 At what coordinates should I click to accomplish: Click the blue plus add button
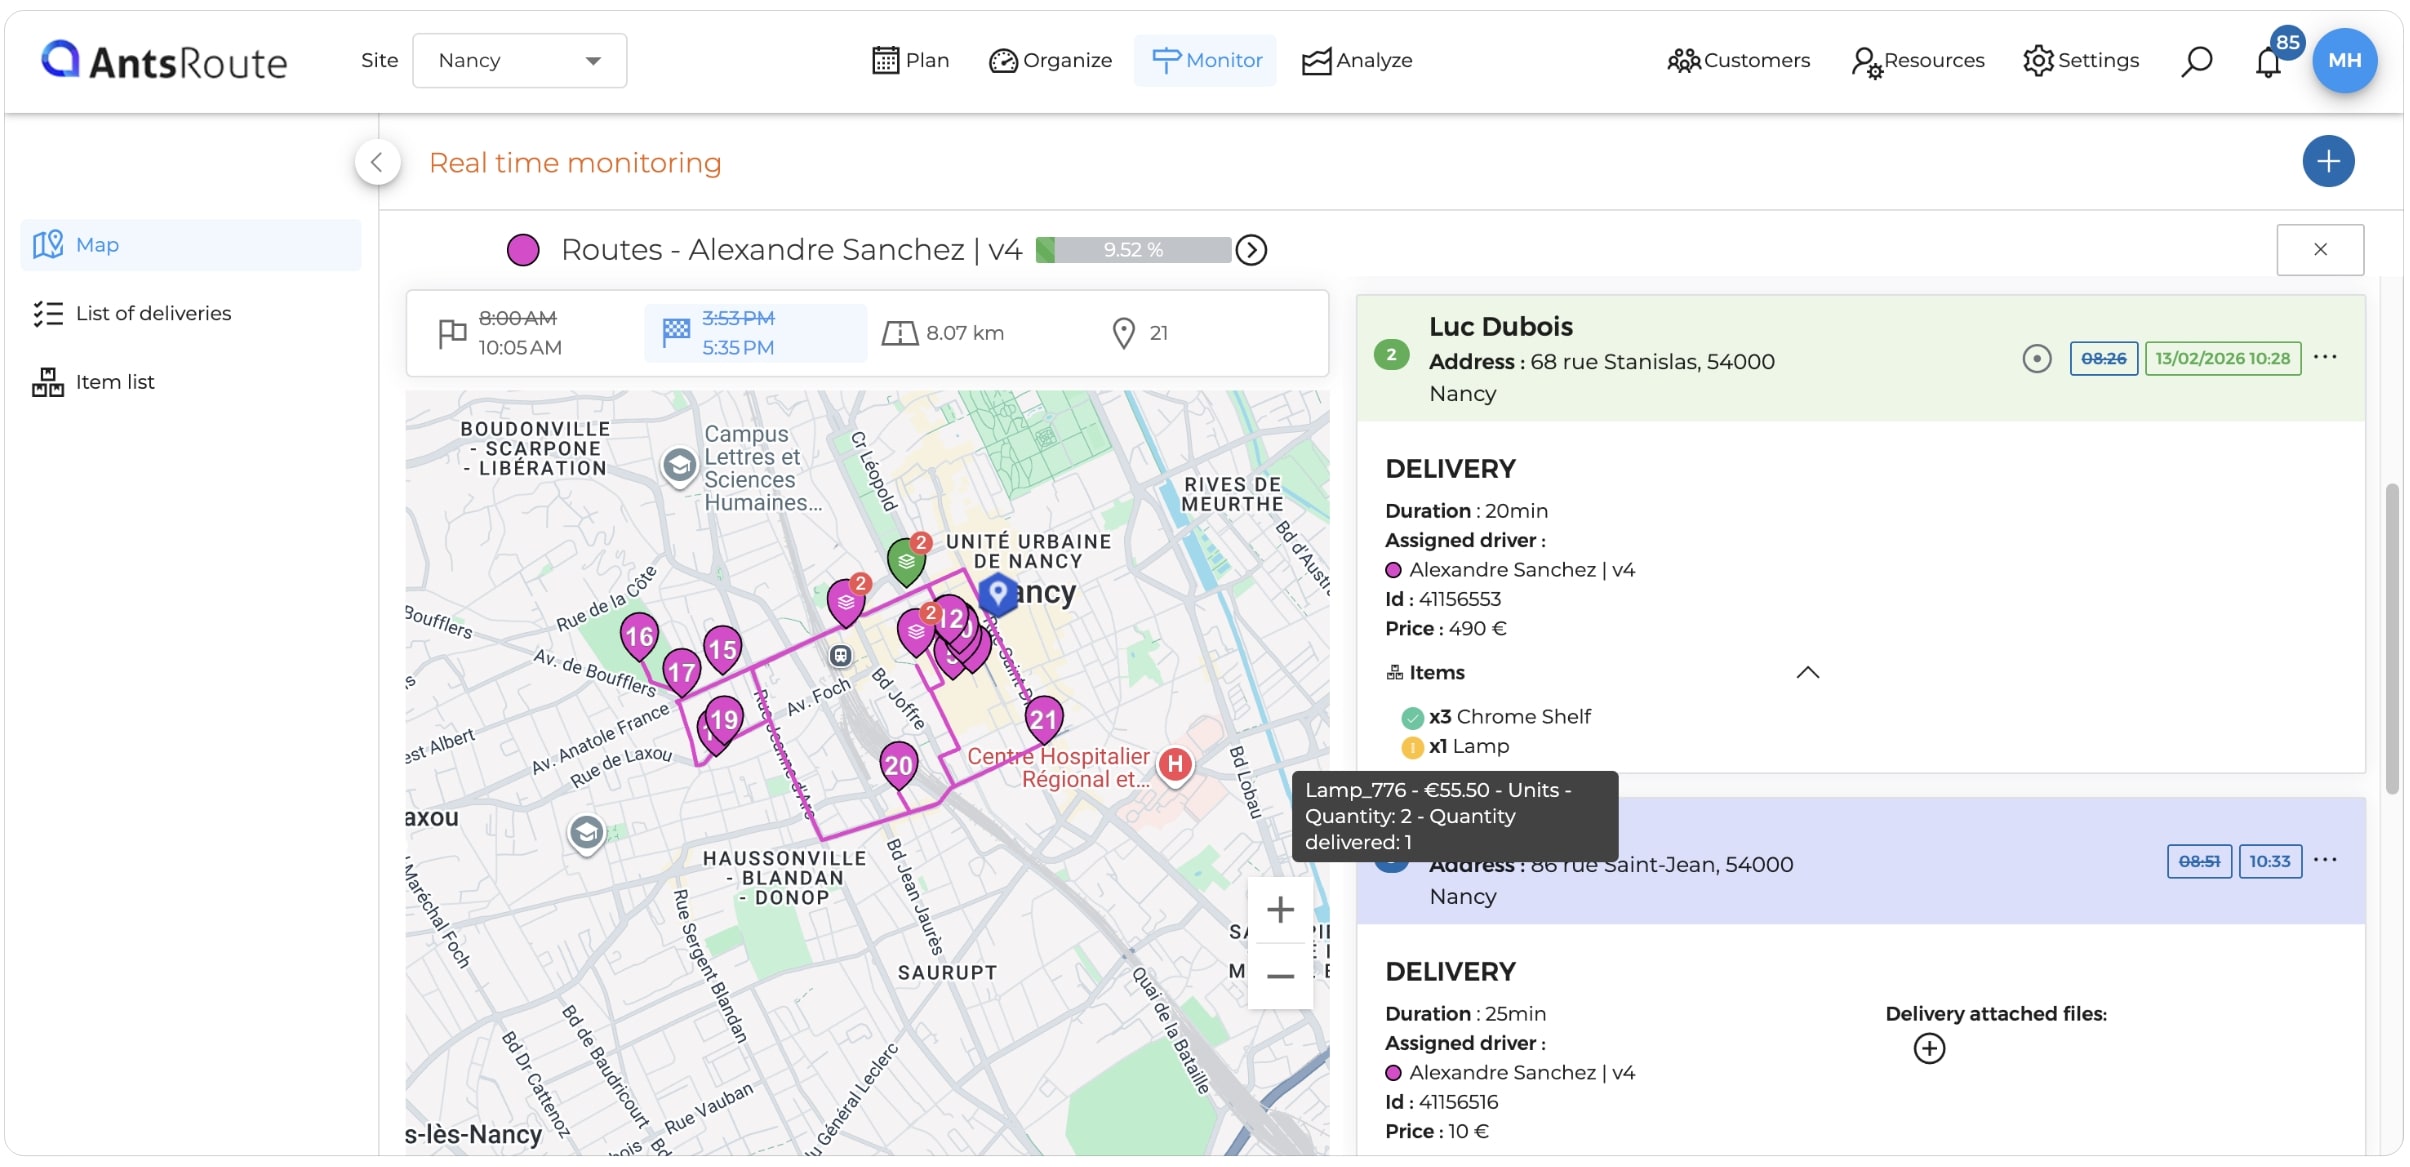[2328, 161]
